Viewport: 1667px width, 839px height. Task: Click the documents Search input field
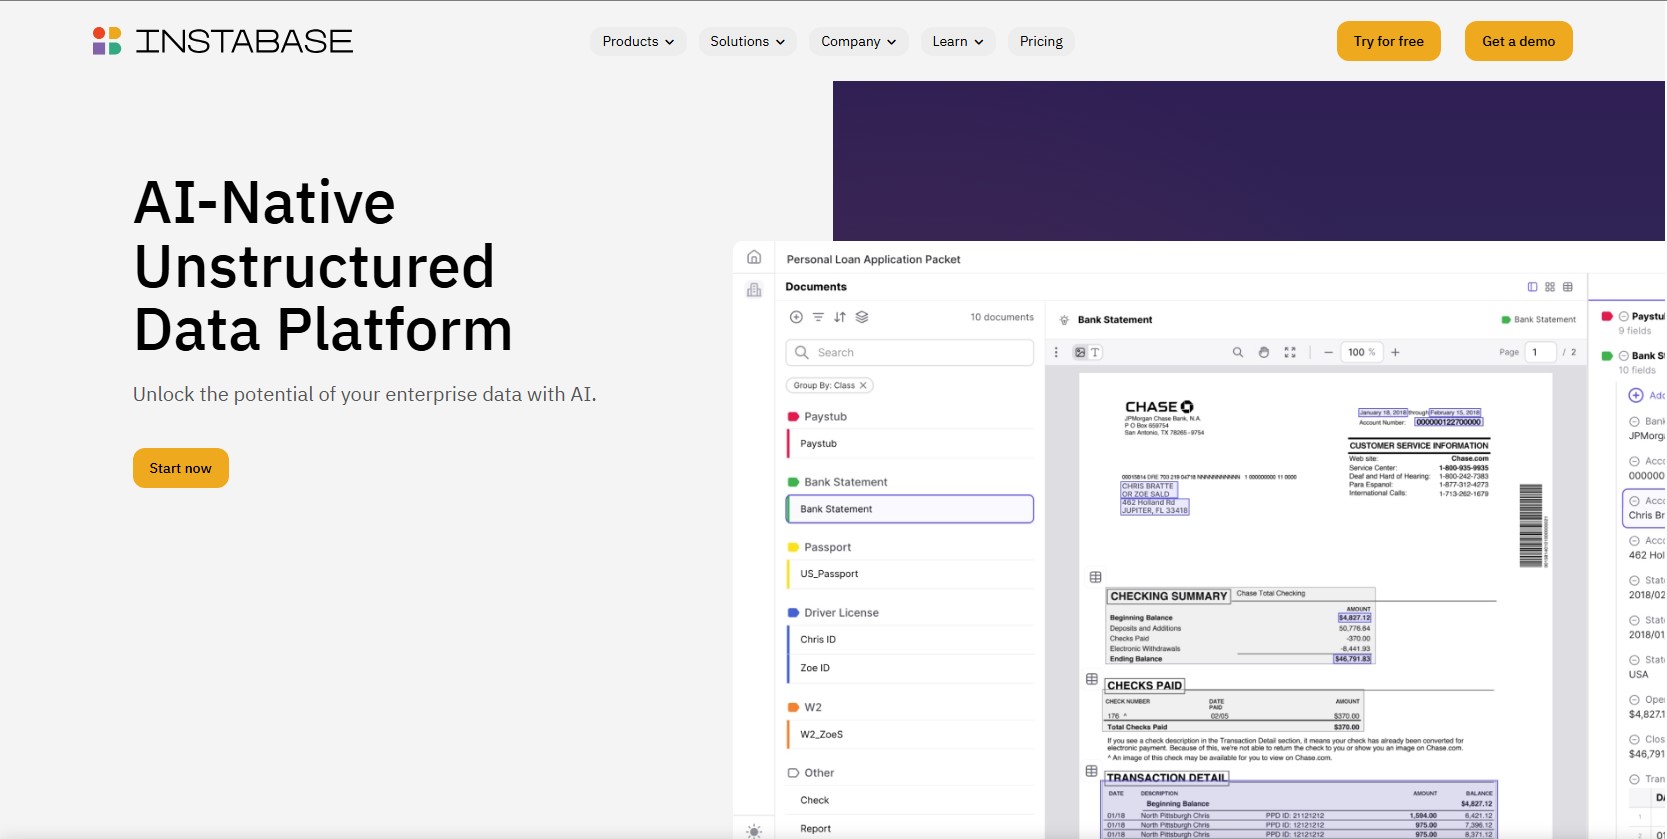910,352
